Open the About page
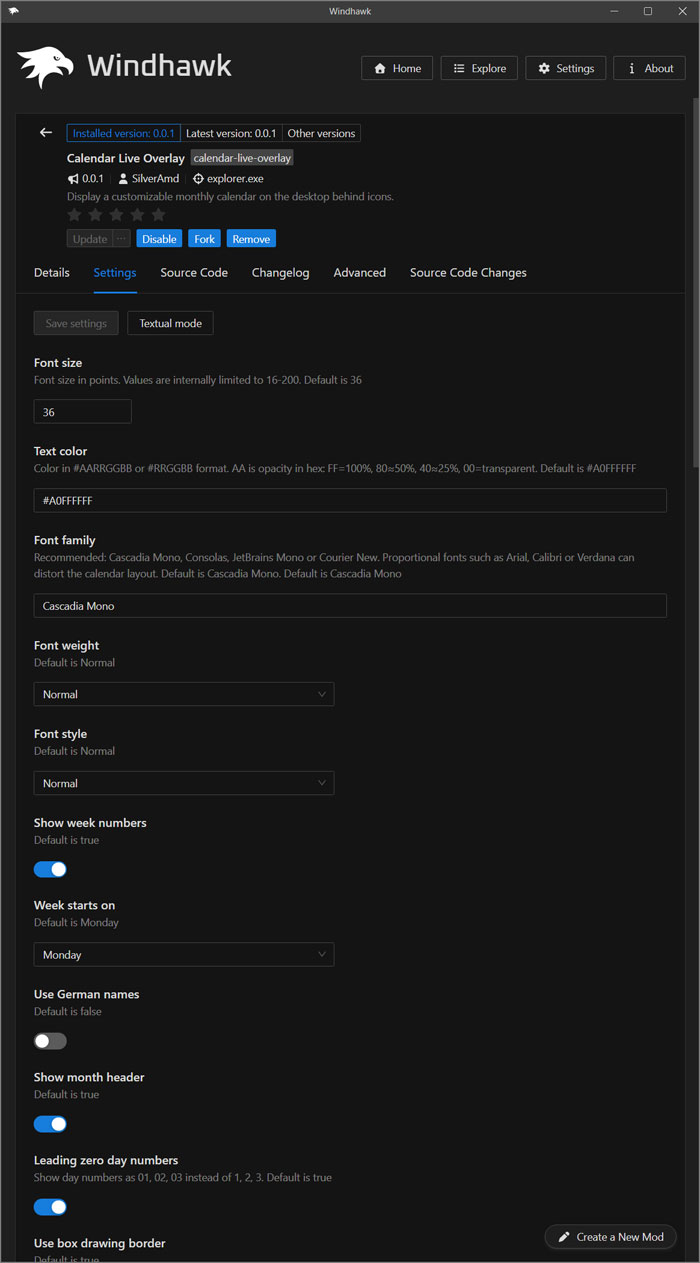The image size is (700, 1263). [650, 68]
